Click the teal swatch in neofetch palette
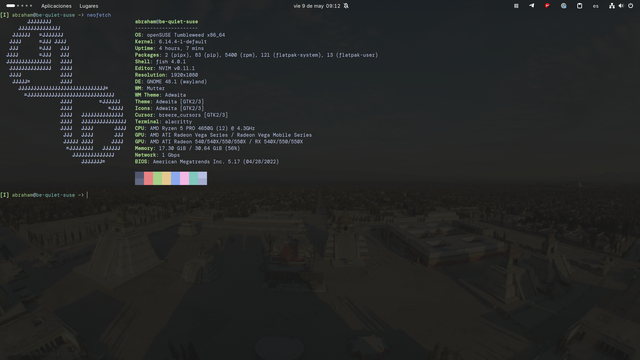The image size is (640, 360). 193,178
